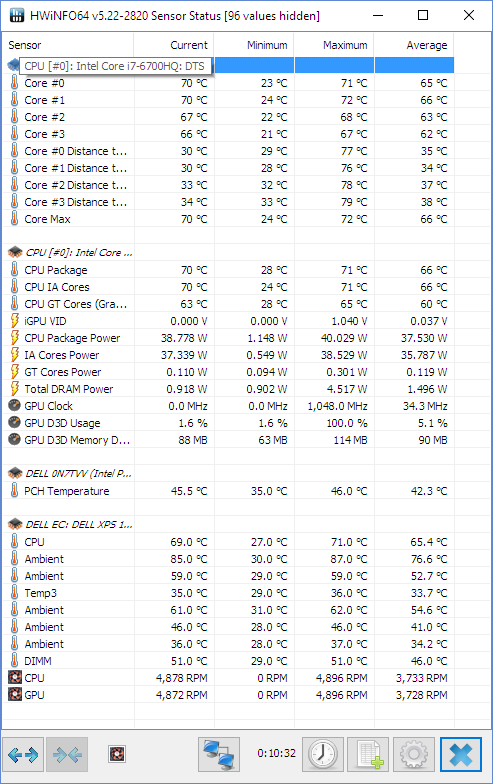Select the GPU fan RPM row

(228, 695)
